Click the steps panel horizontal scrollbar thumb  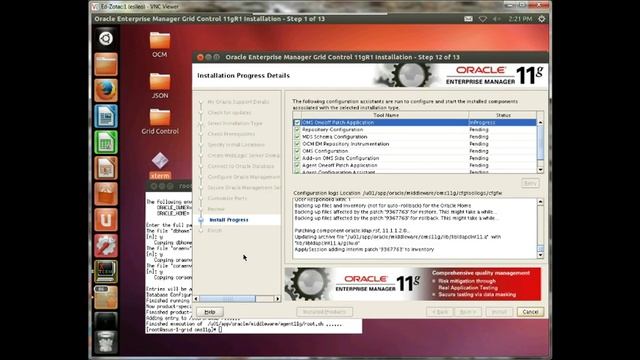tap(227, 299)
